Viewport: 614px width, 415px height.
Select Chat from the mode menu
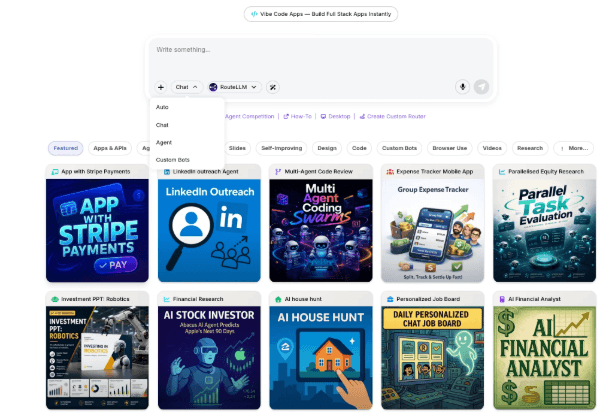pyautogui.click(x=187, y=125)
